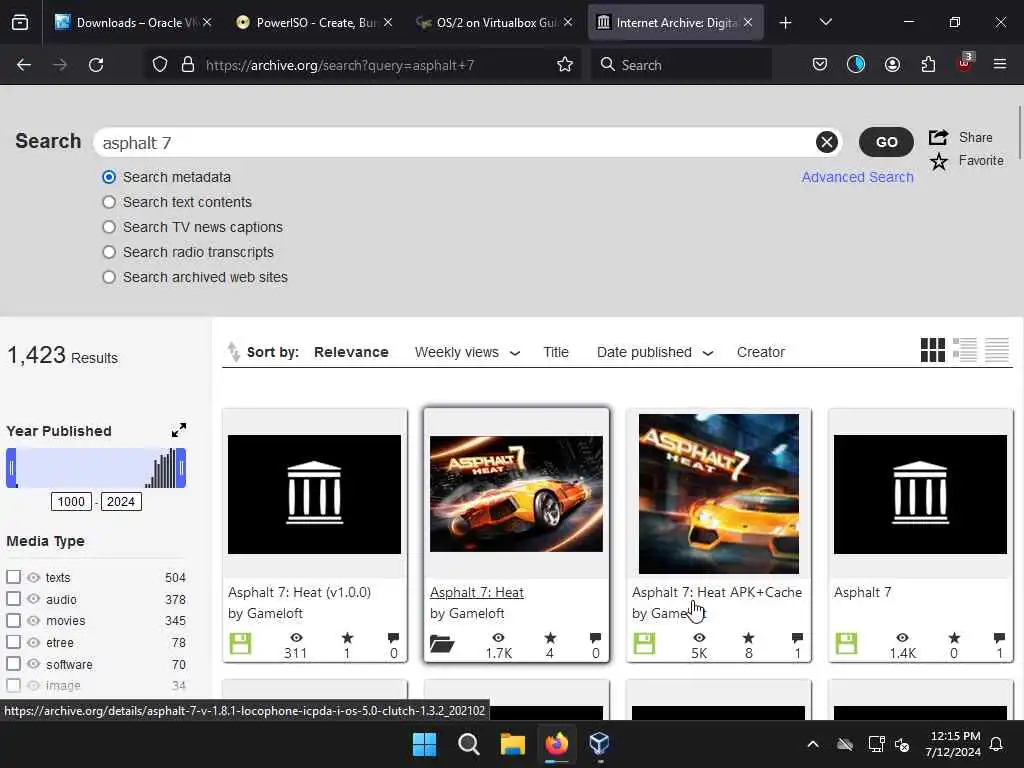
Task: Click the Asphalt 7: Heat Lamborghini thumbnail
Action: 516,494
